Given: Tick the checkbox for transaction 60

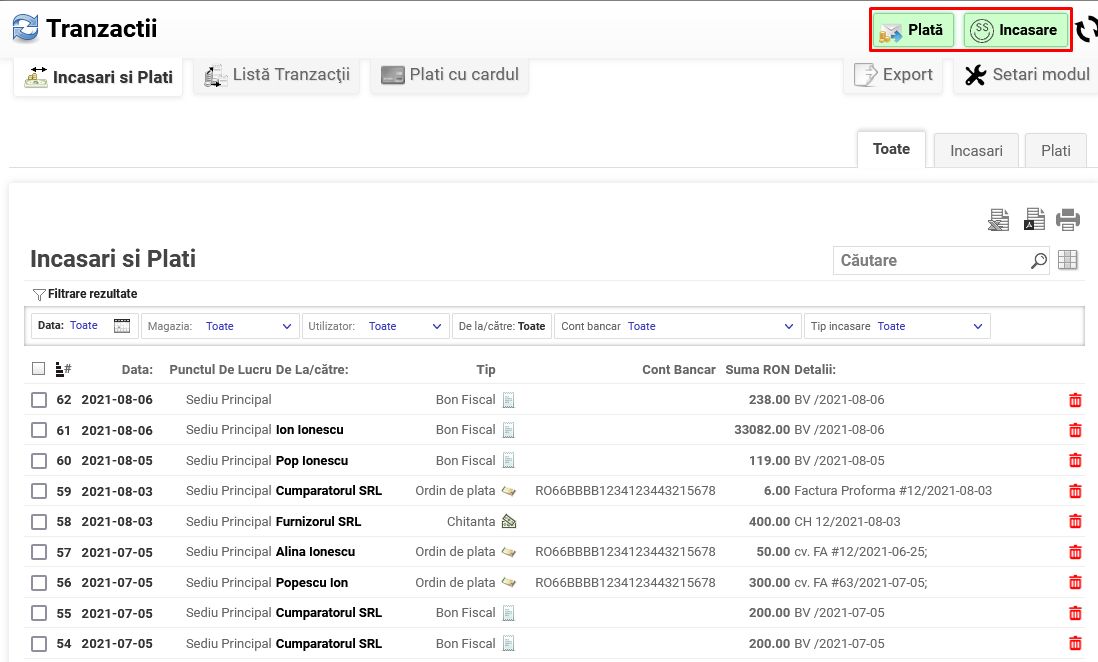Looking at the screenshot, I should click(x=39, y=461).
